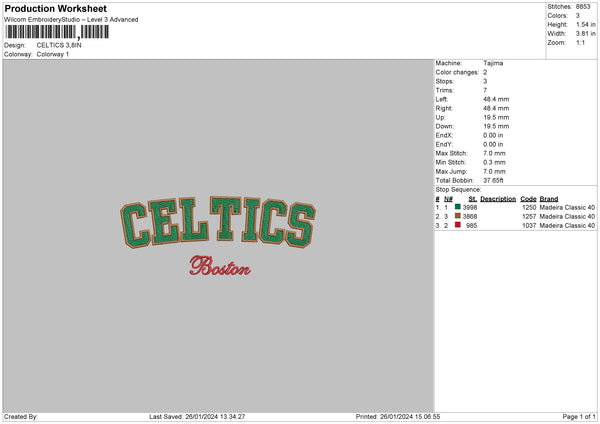Click the Page 1 of 1 footer text

(579, 416)
